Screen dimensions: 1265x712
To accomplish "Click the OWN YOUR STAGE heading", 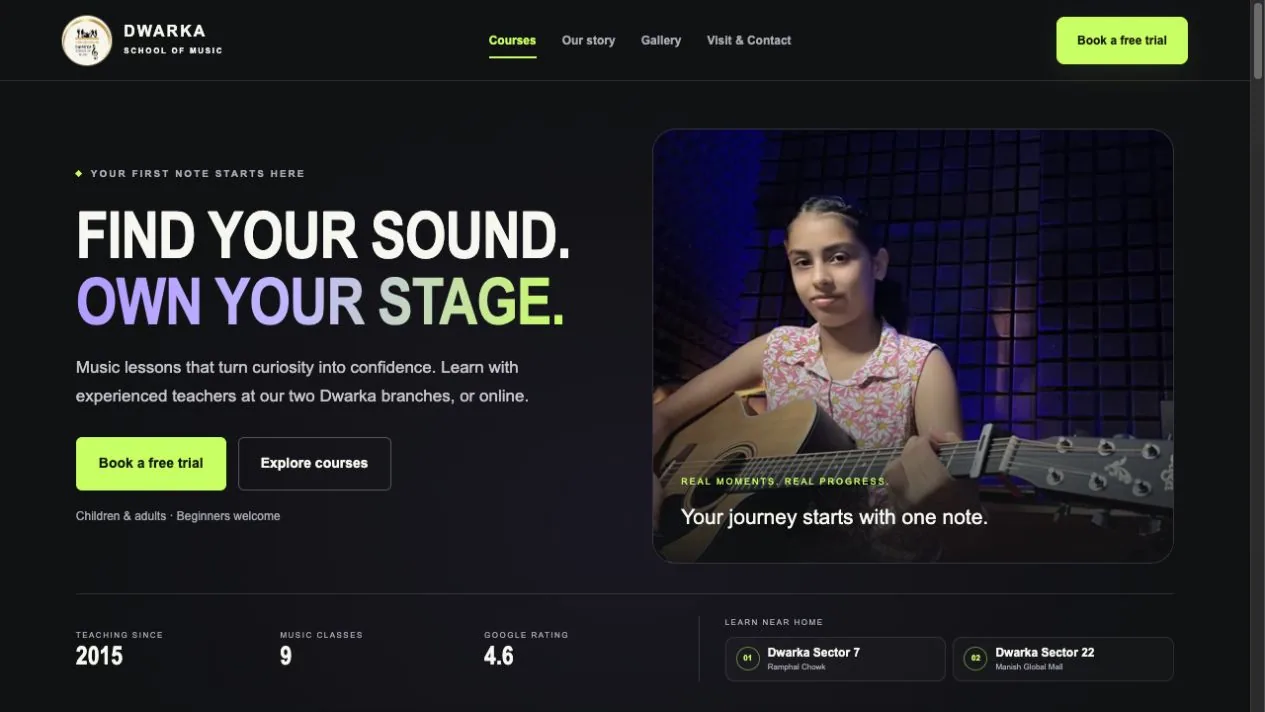I will coord(320,301).
